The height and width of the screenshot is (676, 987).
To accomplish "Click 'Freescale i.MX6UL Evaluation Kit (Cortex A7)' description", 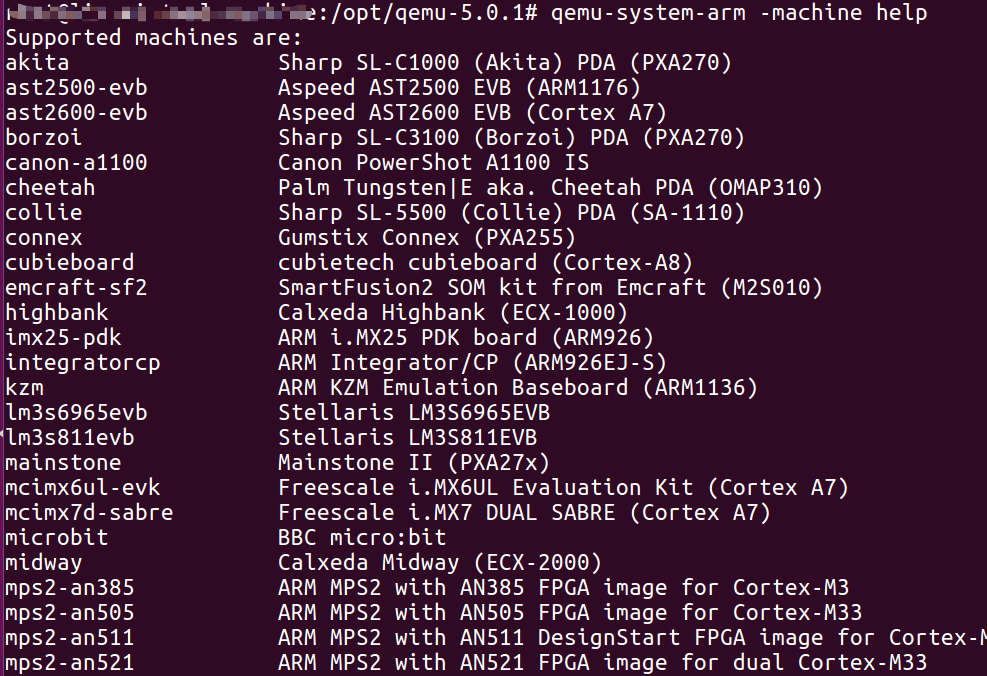I will coord(563,488).
